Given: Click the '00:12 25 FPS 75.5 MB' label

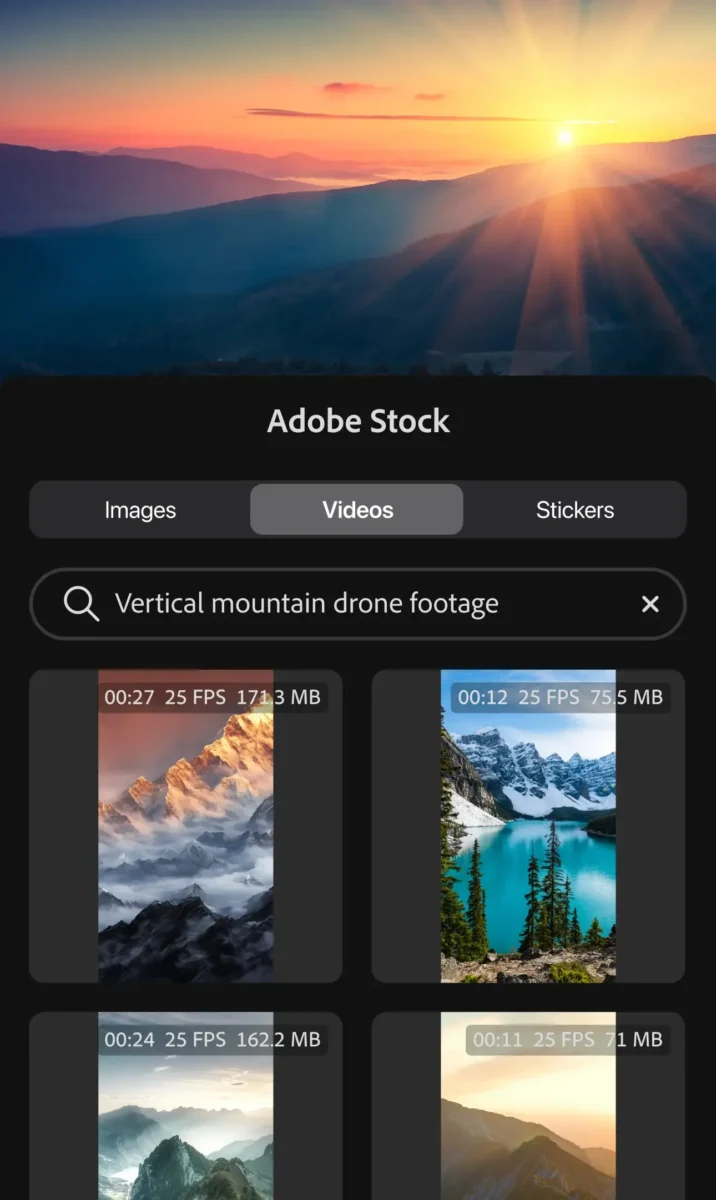Looking at the screenshot, I should 560,698.
